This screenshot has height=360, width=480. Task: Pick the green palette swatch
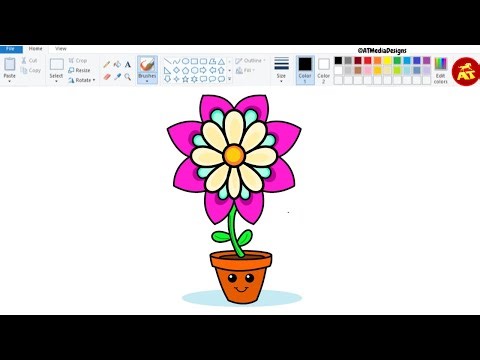pos(397,60)
